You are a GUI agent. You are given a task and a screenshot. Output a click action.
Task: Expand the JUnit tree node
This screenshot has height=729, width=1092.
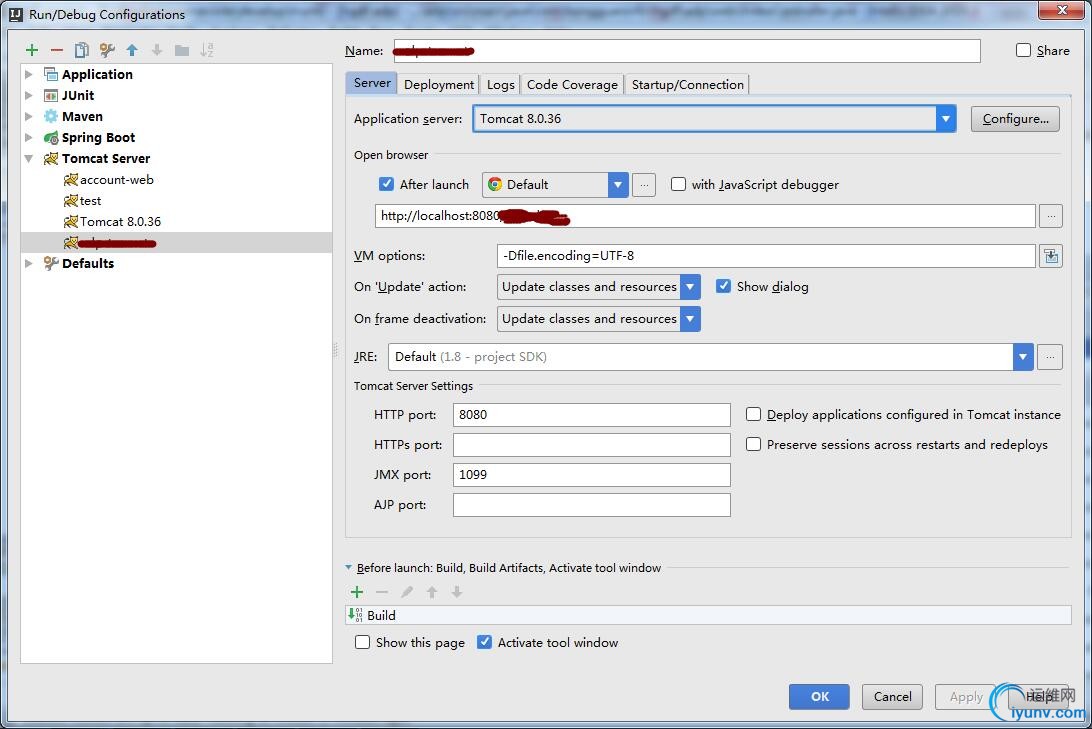tap(29, 95)
